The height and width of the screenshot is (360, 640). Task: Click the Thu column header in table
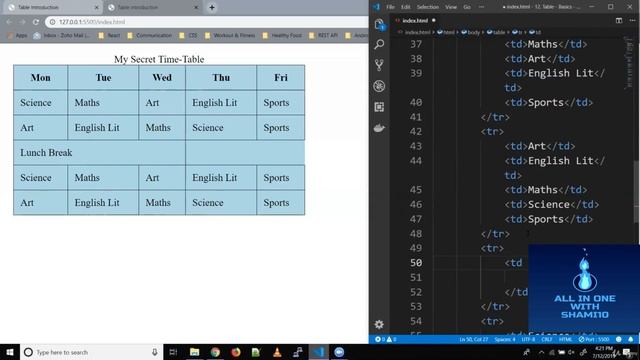(221, 78)
